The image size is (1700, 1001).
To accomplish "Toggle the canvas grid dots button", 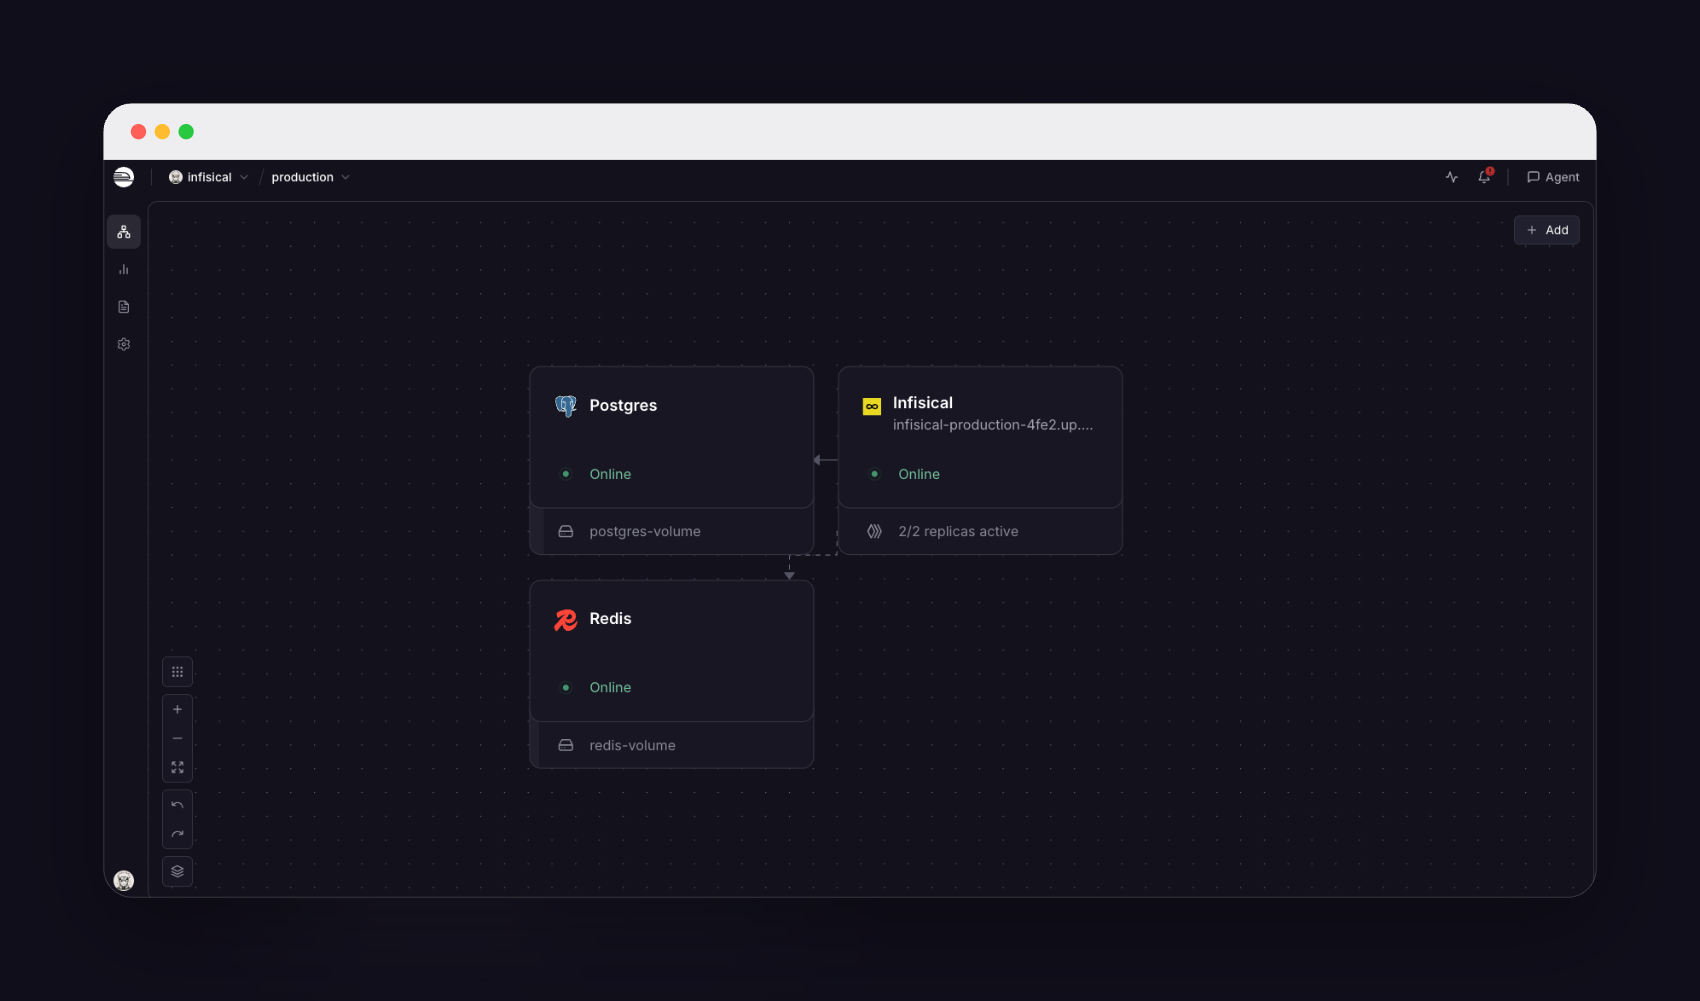I will (177, 672).
